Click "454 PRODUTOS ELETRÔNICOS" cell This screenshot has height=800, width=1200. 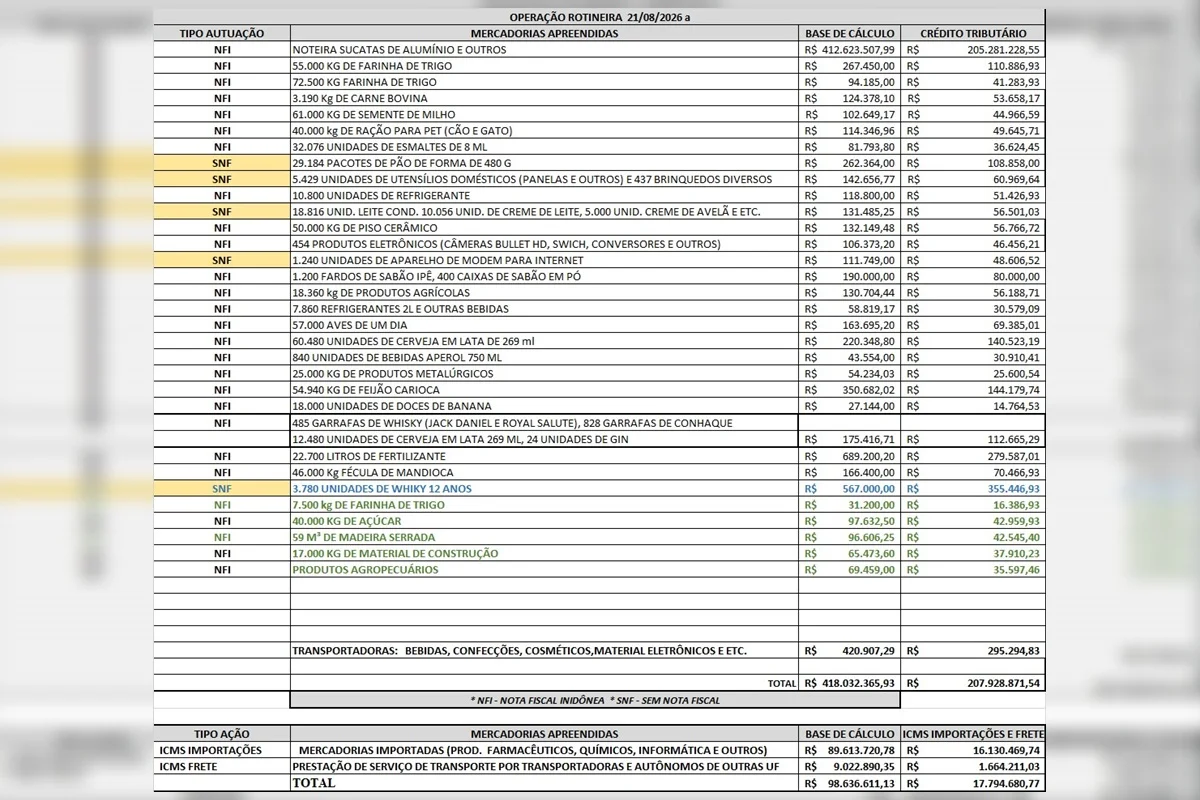coord(545,244)
